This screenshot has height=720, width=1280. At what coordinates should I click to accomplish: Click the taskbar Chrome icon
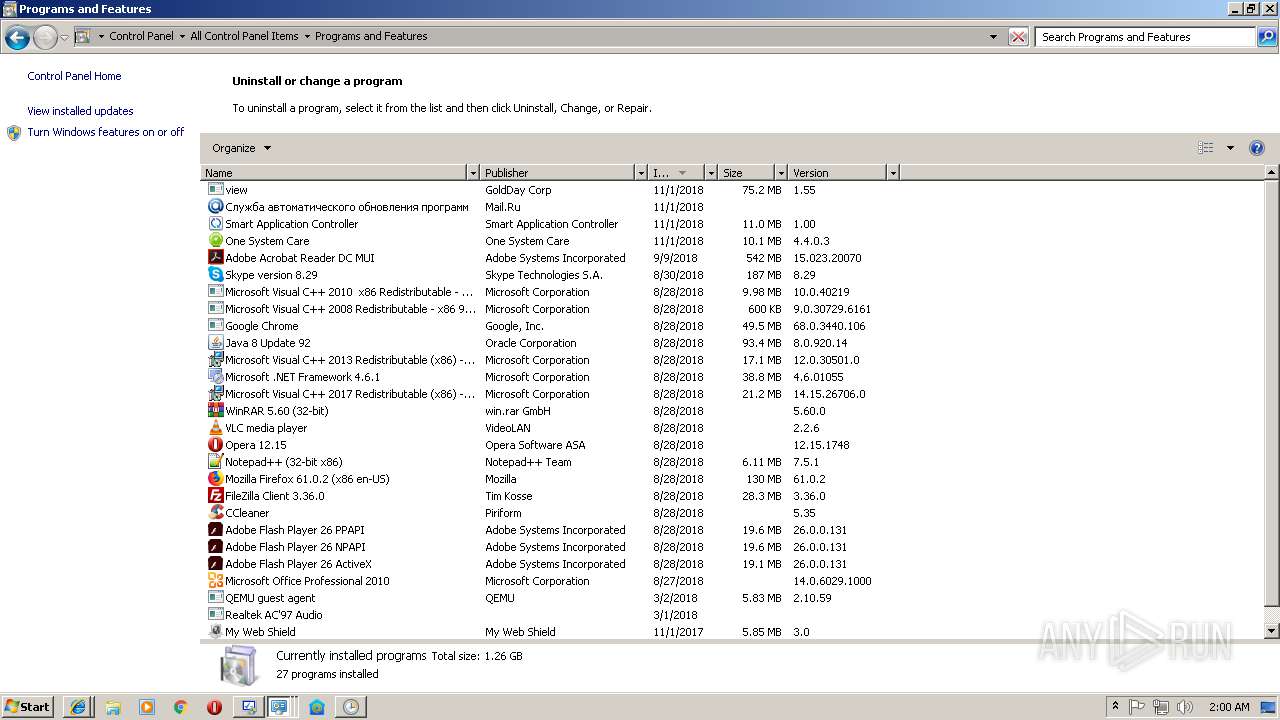(x=180, y=707)
